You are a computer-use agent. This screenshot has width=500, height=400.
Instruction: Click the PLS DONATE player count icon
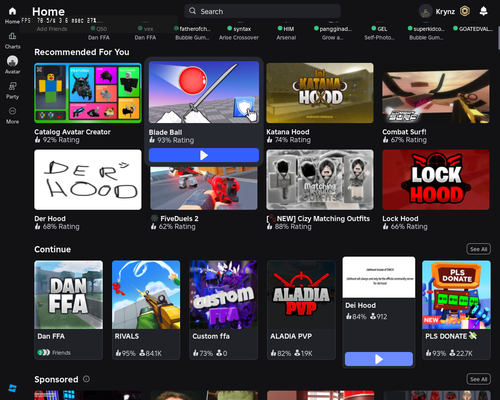click(453, 353)
